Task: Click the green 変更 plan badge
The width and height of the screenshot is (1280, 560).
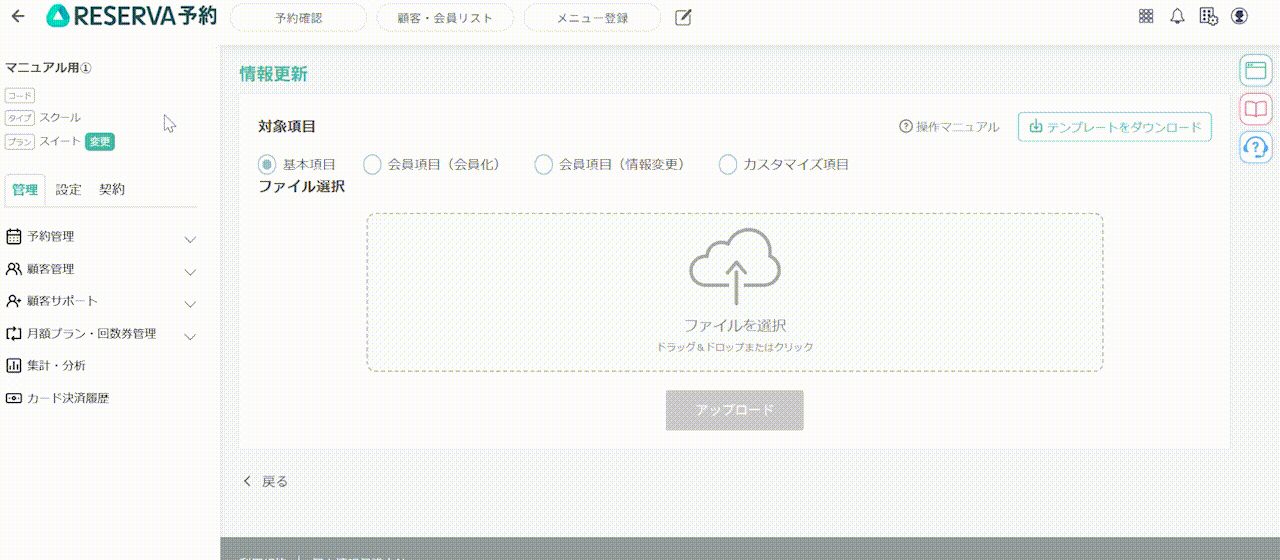Action: pyautogui.click(x=100, y=142)
